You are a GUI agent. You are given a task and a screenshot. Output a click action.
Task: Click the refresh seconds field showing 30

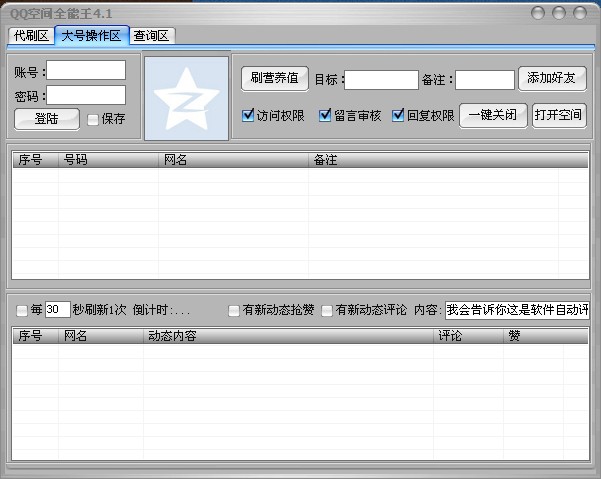[x=57, y=310]
